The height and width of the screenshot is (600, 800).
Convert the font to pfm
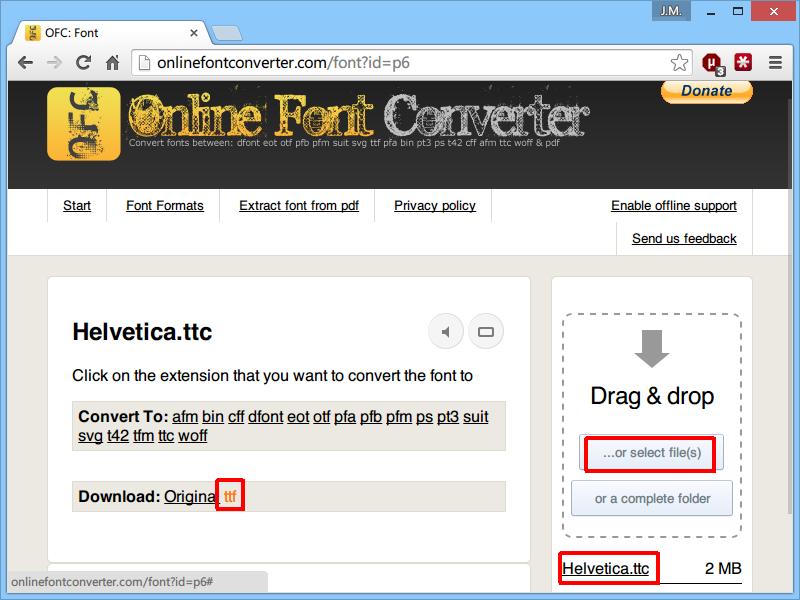pos(399,417)
